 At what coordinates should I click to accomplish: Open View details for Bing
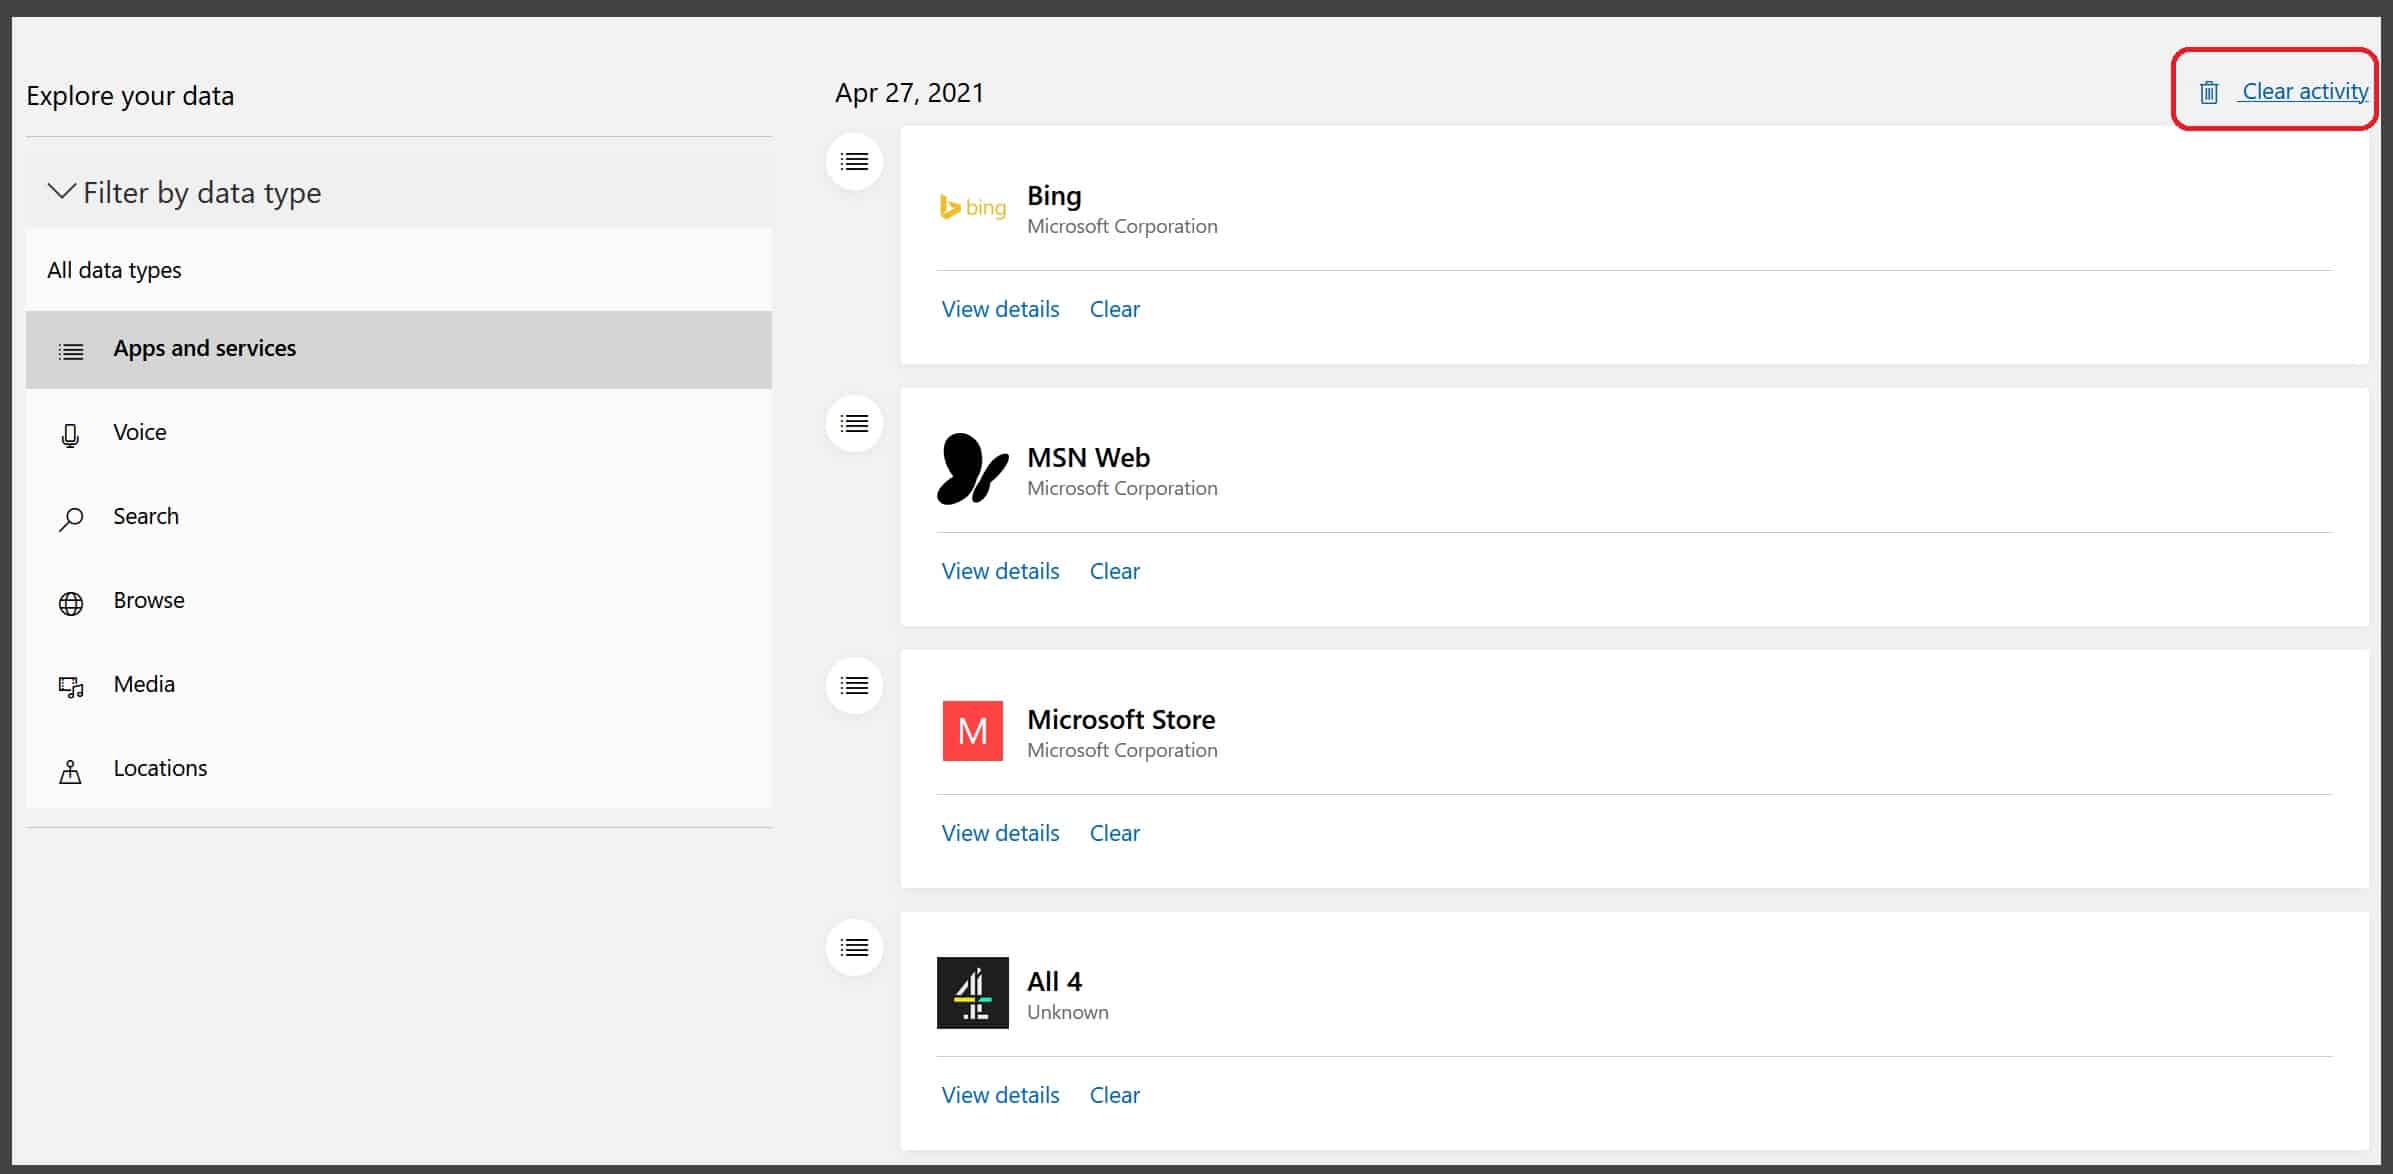(x=1000, y=309)
